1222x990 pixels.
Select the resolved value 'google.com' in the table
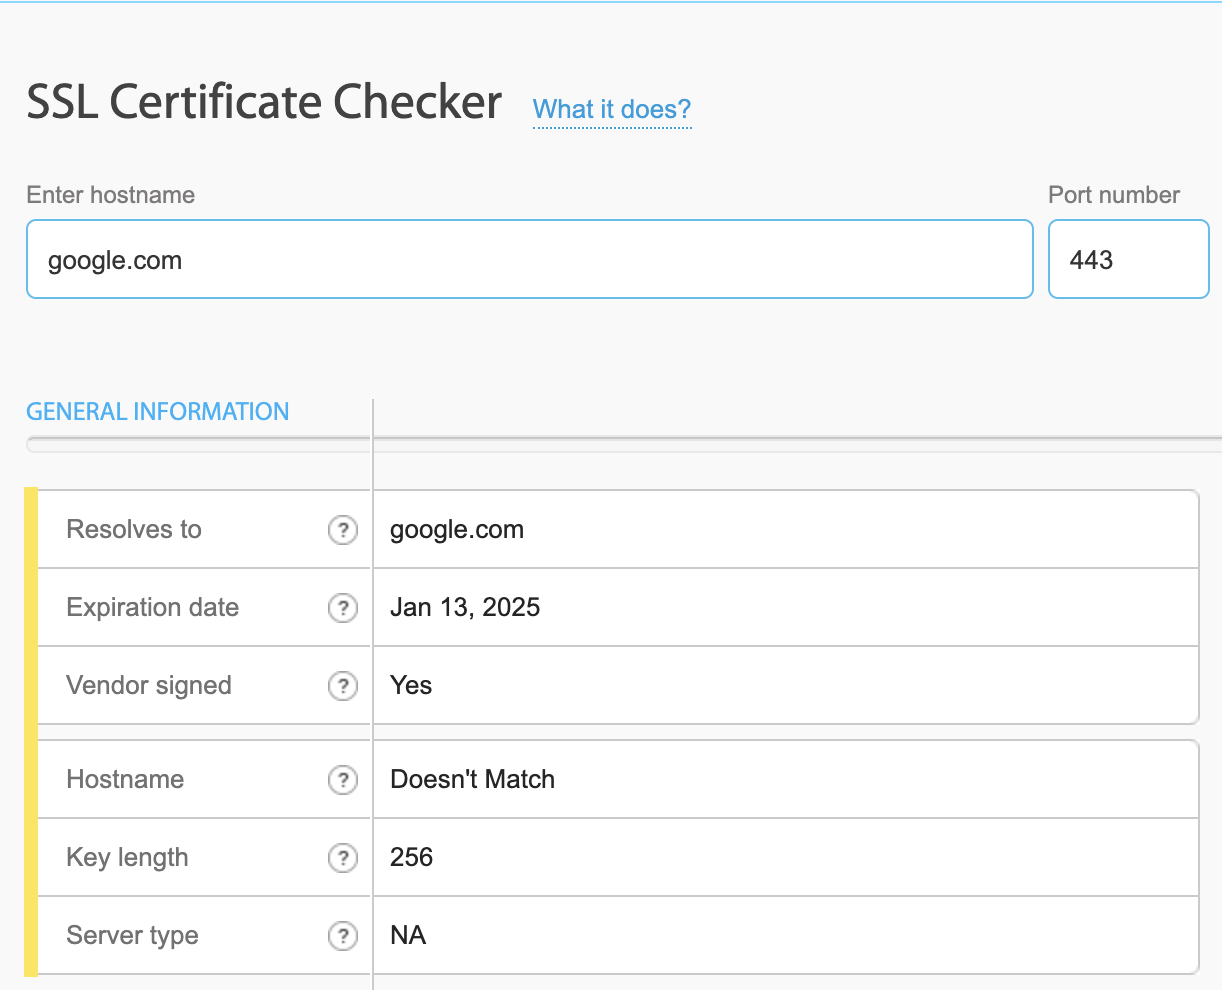click(457, 530)
